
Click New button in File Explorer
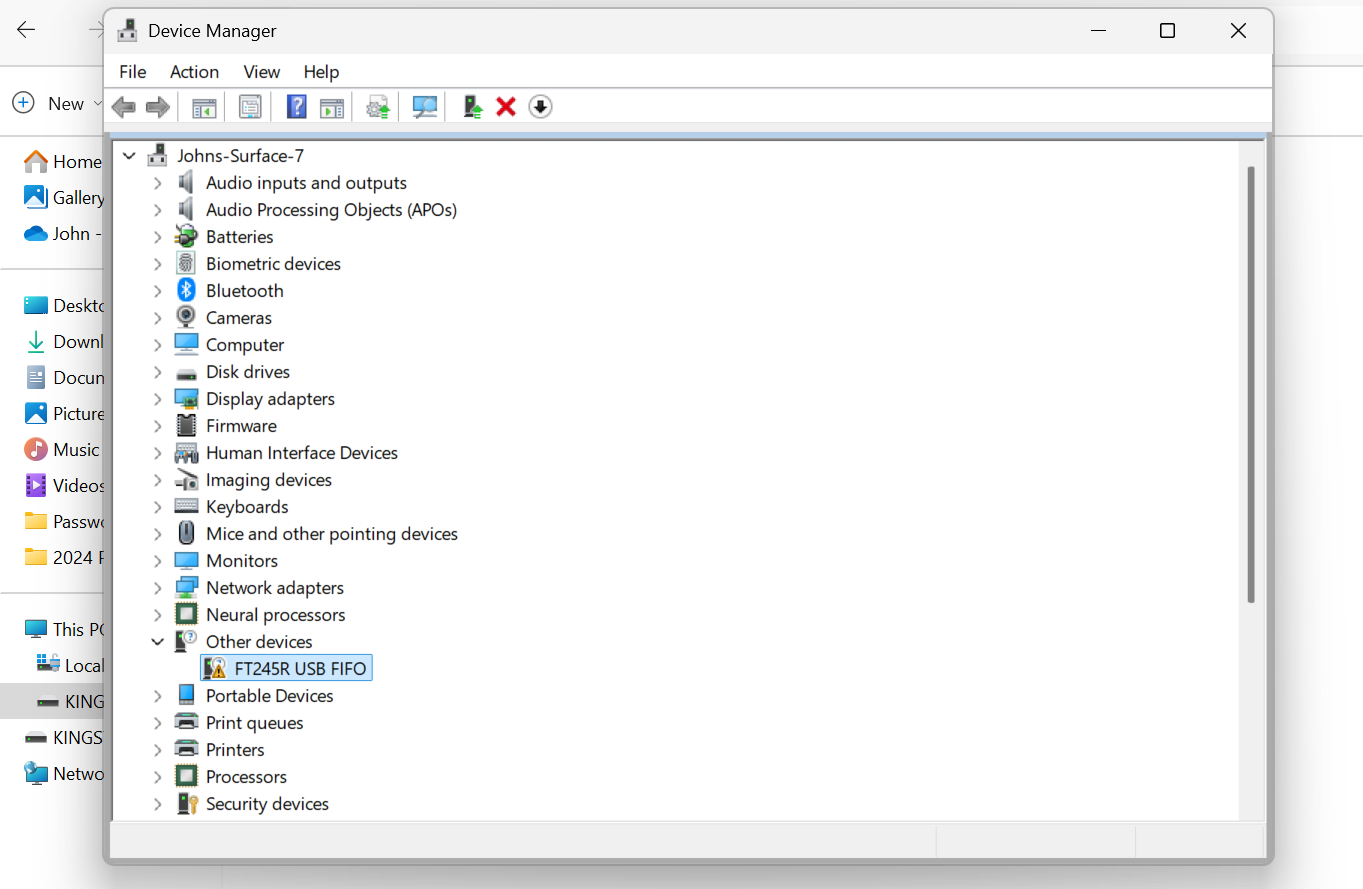click(58, 103)
